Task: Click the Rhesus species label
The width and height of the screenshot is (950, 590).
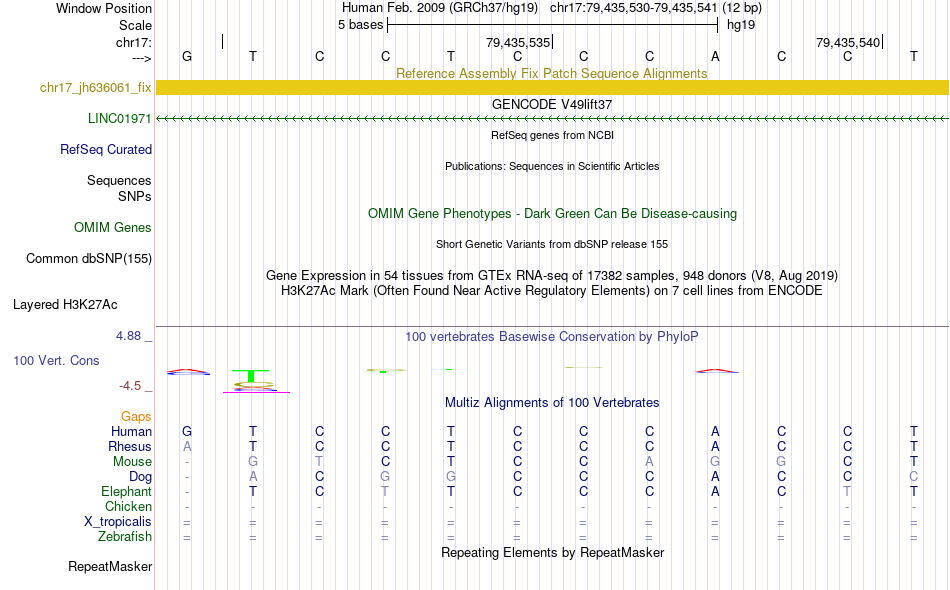Action: (x=130, y=446)
